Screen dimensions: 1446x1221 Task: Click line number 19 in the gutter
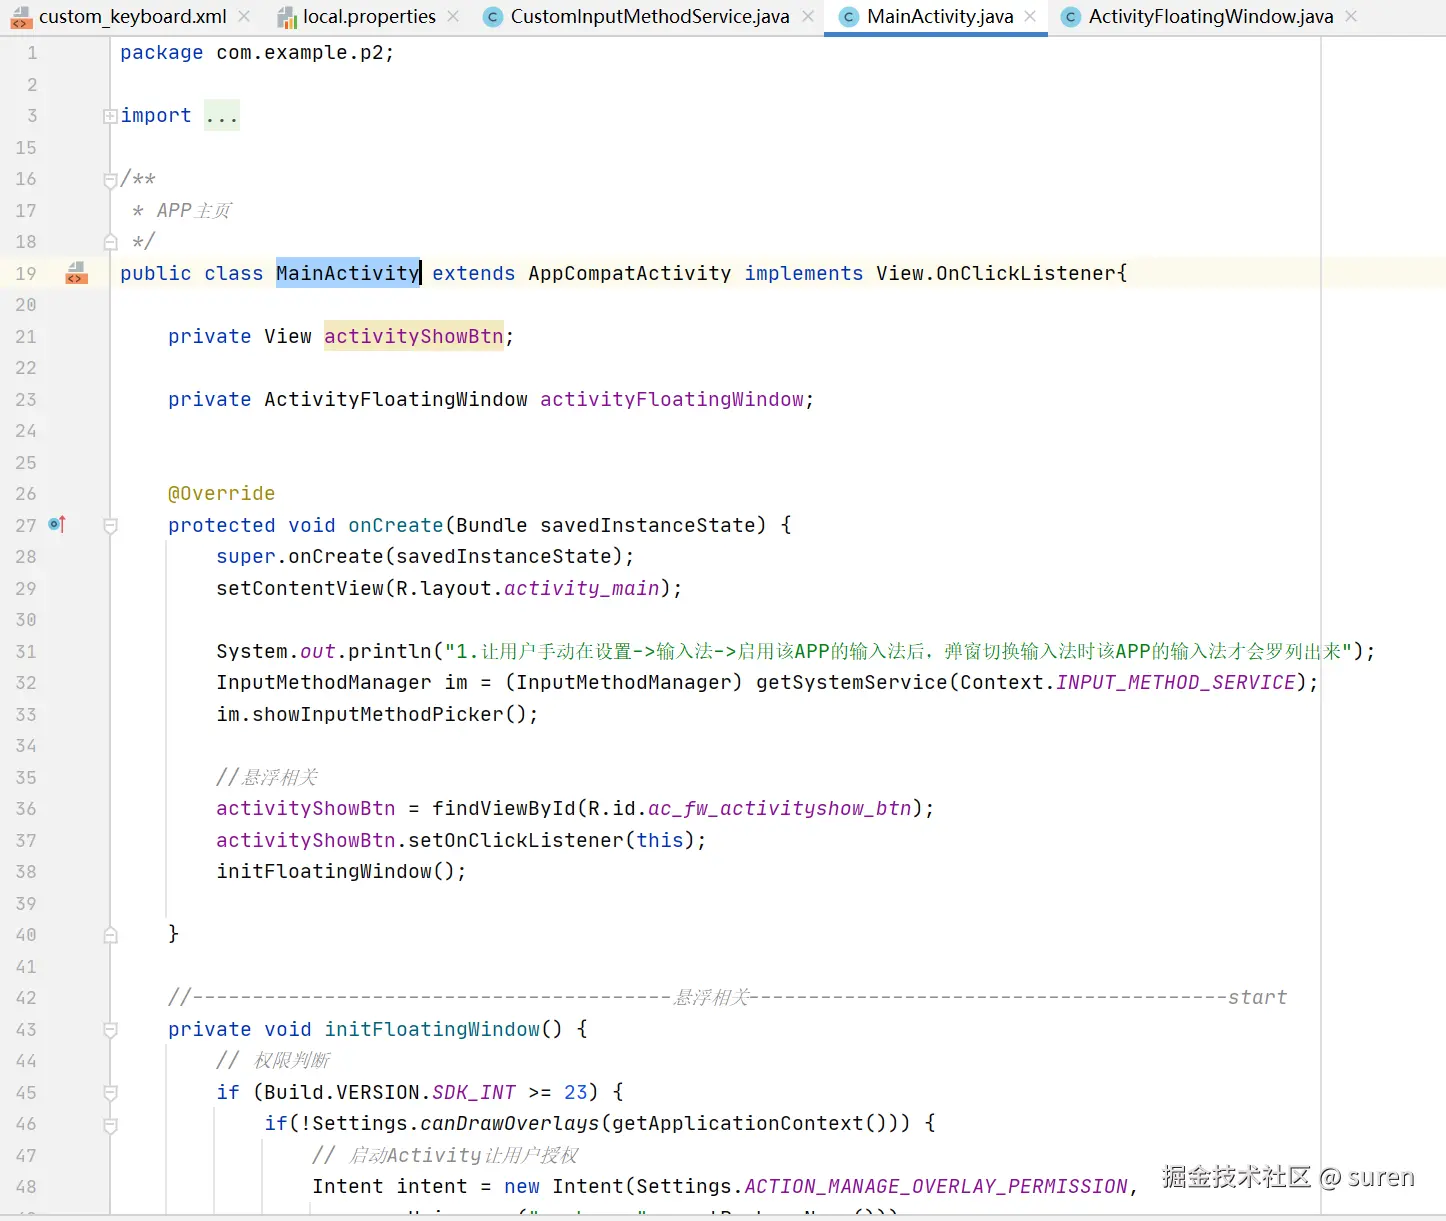coord(26,273)
